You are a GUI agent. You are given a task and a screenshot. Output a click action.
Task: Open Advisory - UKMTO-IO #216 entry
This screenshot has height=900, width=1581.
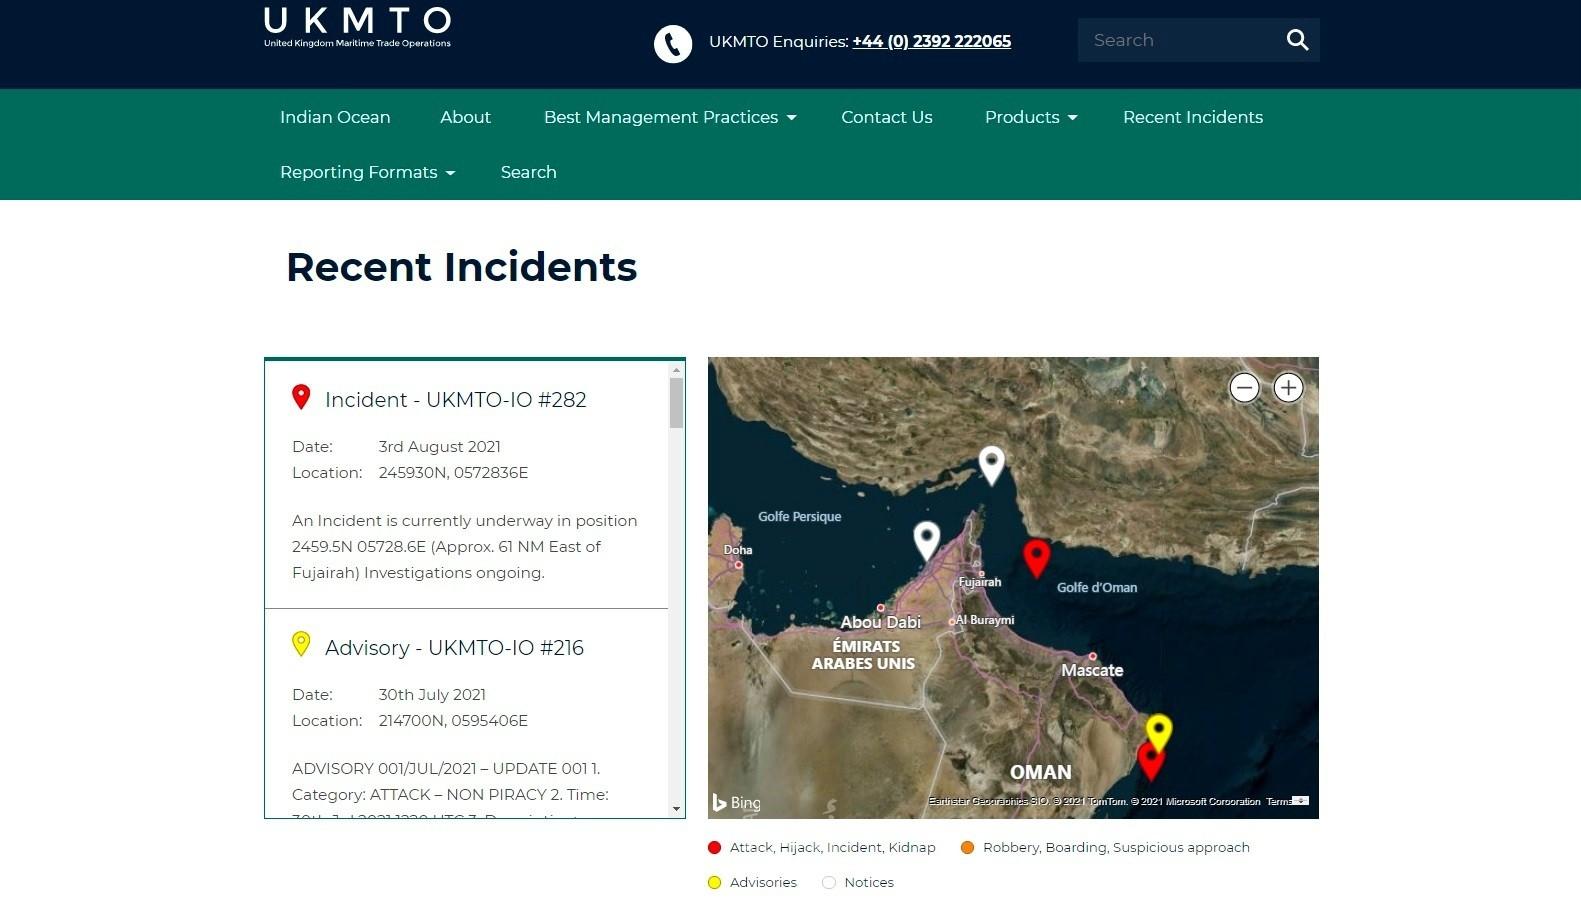[454, 648]
